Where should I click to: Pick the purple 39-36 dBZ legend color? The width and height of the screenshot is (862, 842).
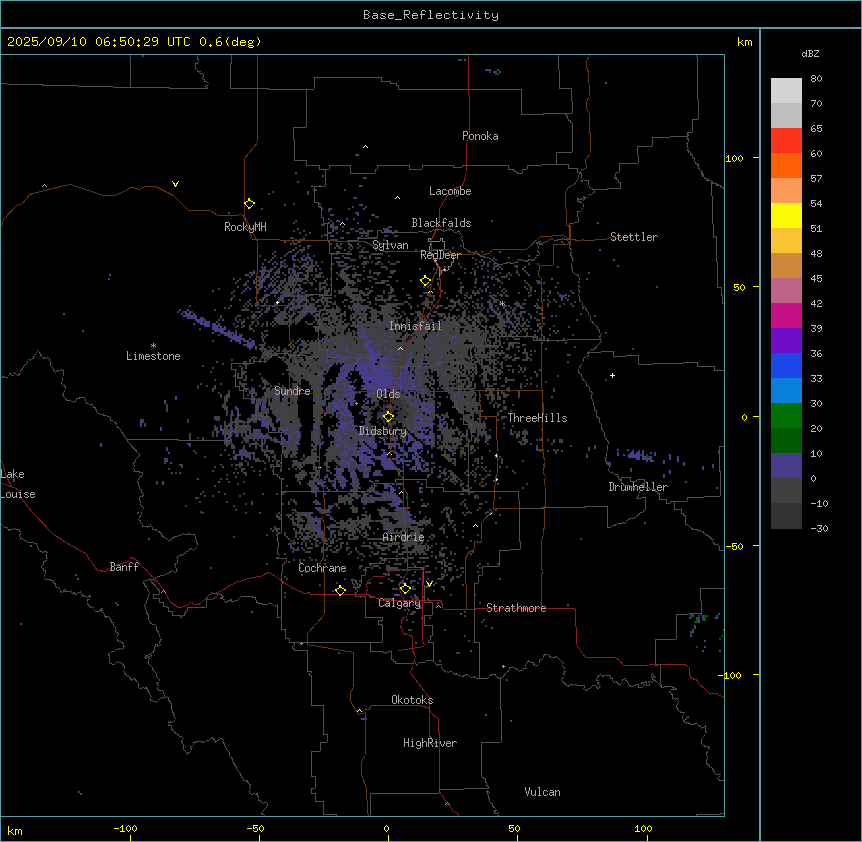pos(786,340)
